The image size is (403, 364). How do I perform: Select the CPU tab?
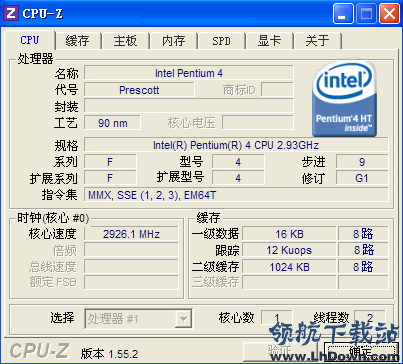(30, 40)
